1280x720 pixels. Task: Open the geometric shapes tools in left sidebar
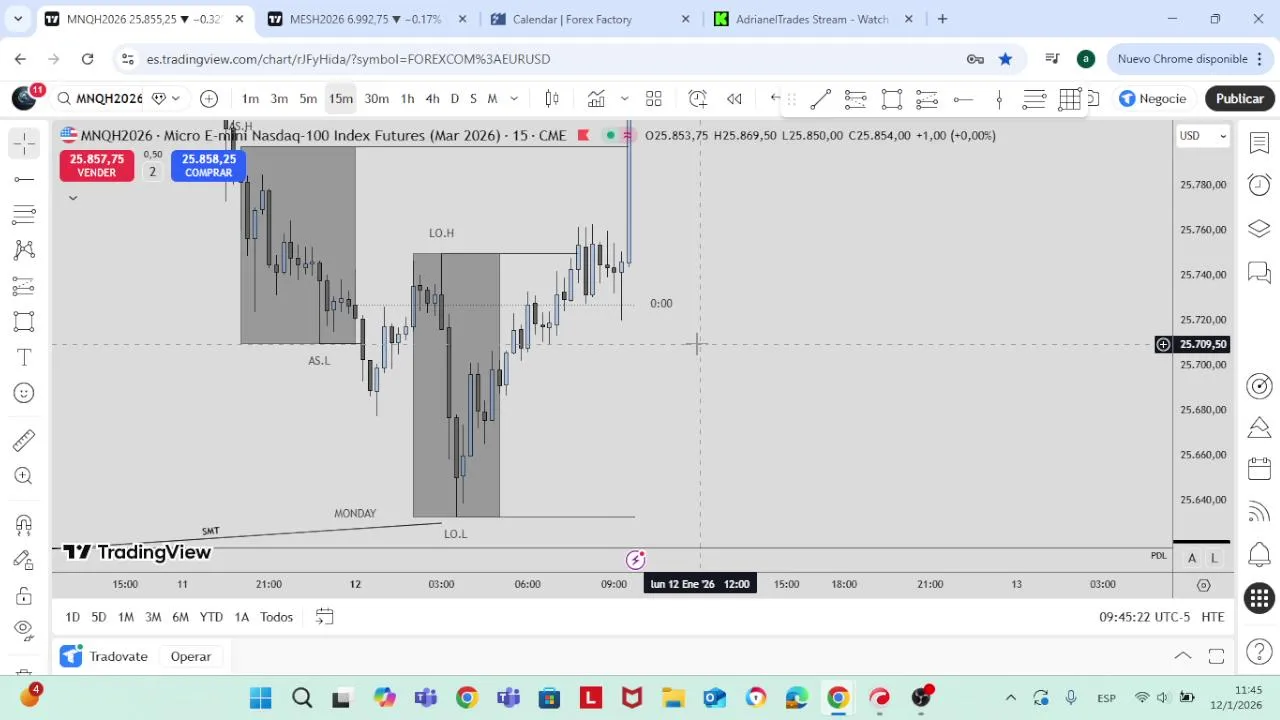coord(24,322)
